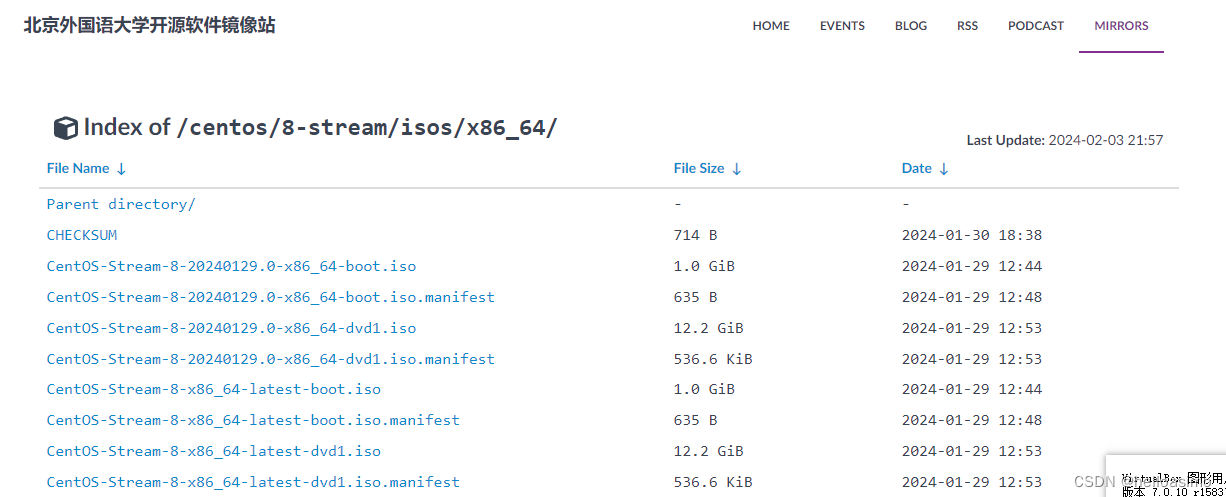Download the CHECKSUM file
Viewport: 1226px width, 497px height.
coord(82,235)
